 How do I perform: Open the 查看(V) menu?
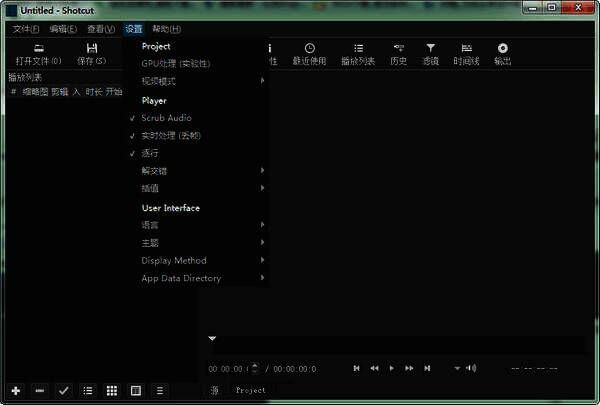point(101,29)
